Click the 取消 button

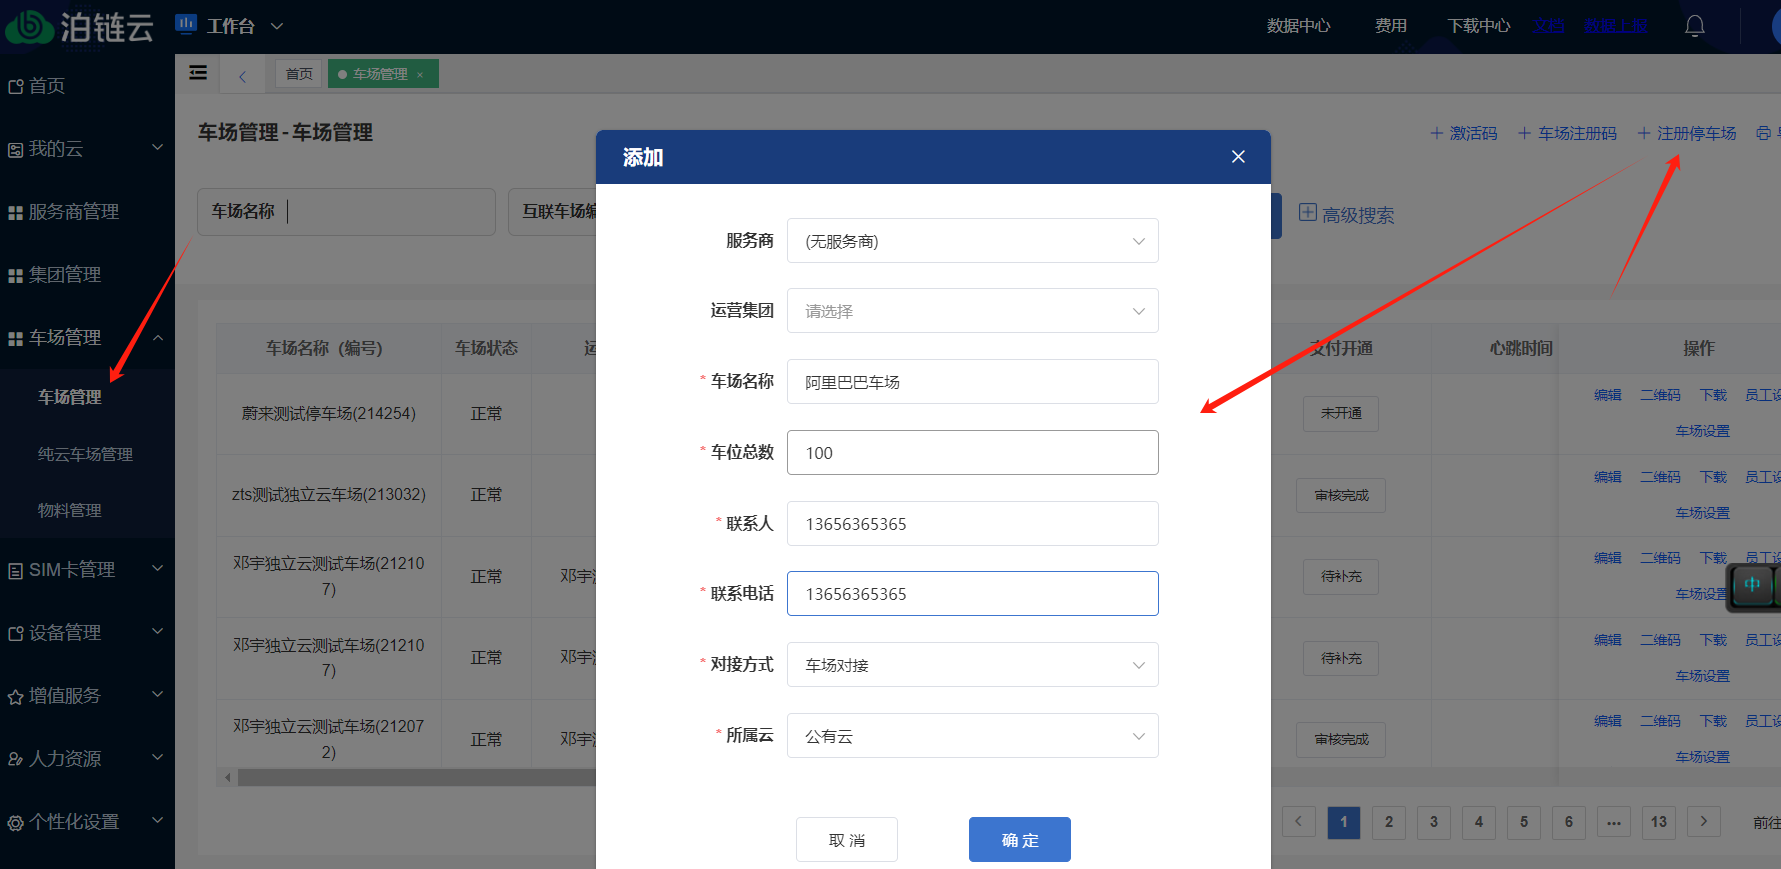pos(846,840)
